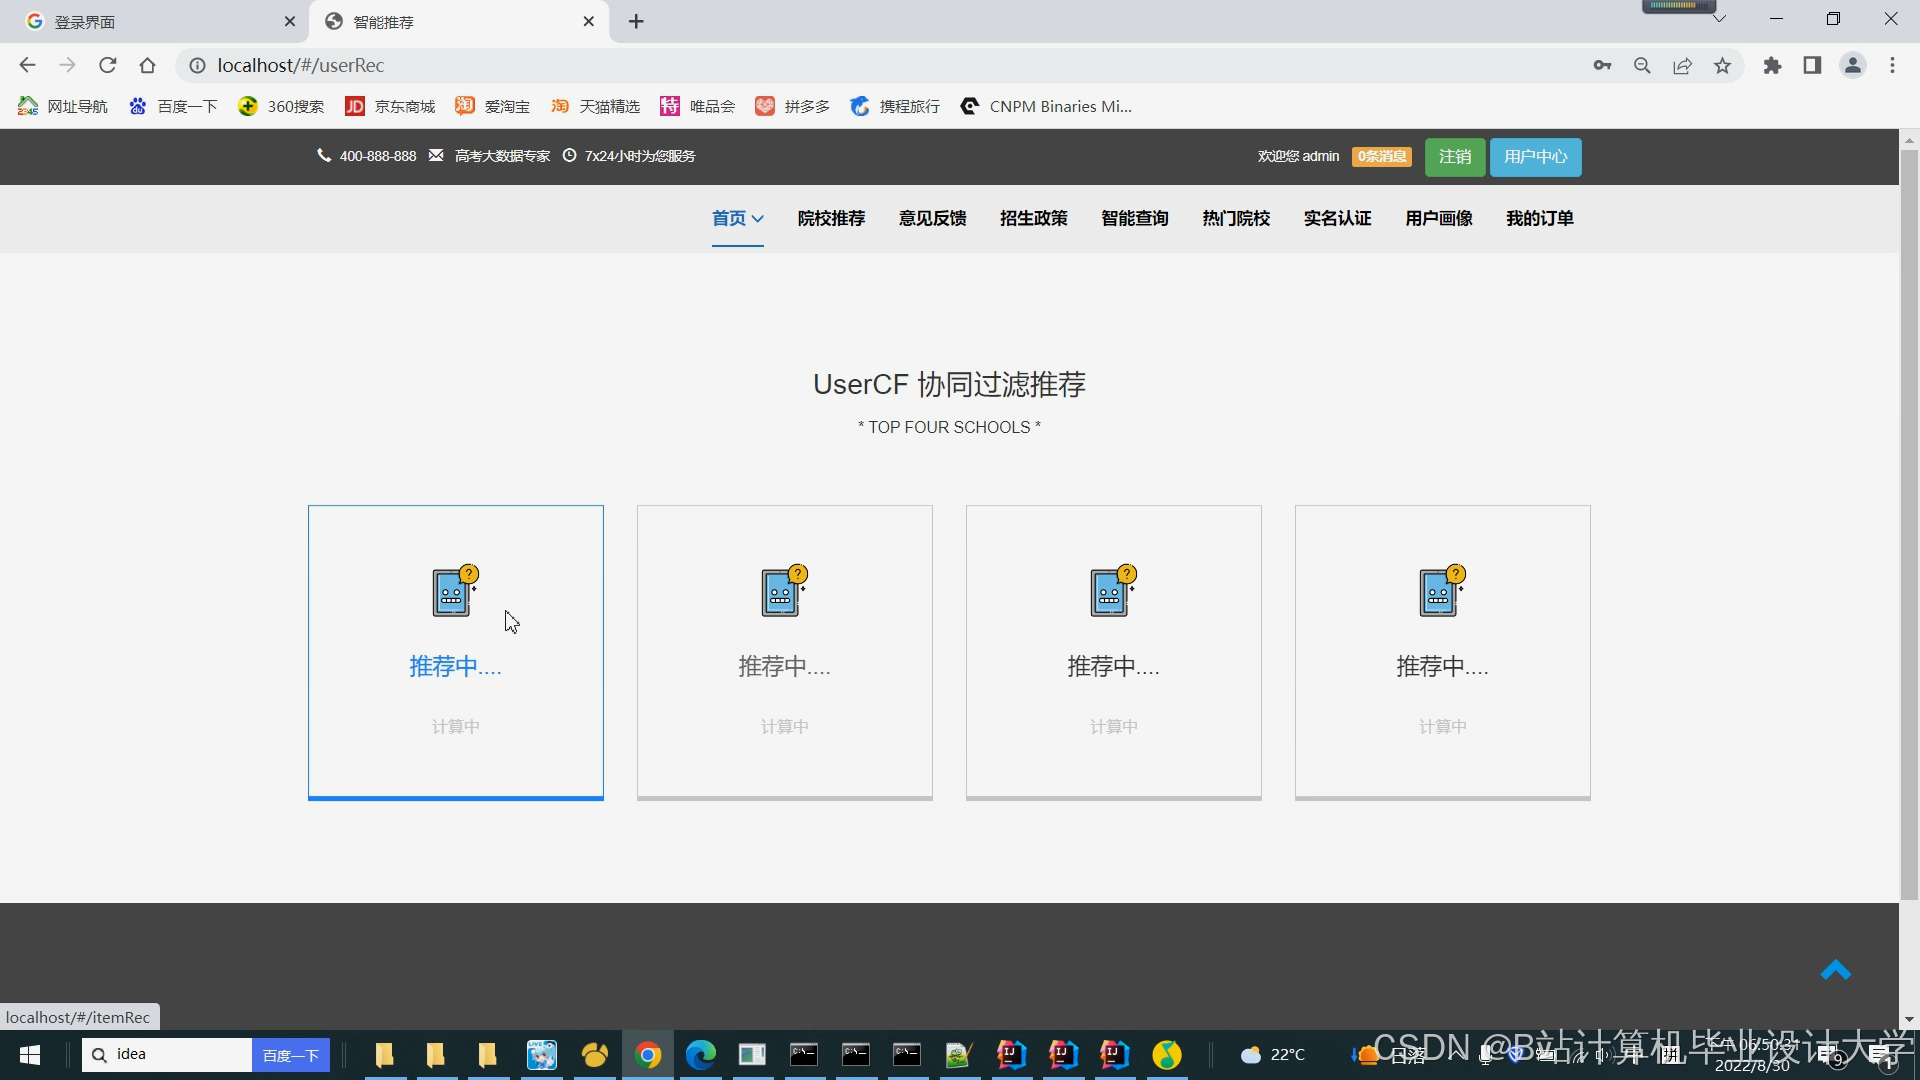Click the page vertical scrollbar
The height and width of the screenshot is (1080, 1920).
pyautogui.click(x=1909, y=520)
